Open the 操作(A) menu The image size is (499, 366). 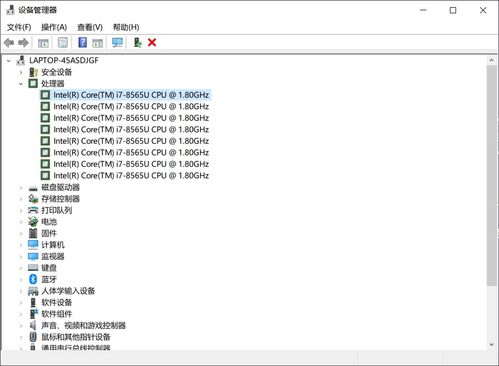click(54, 27)
